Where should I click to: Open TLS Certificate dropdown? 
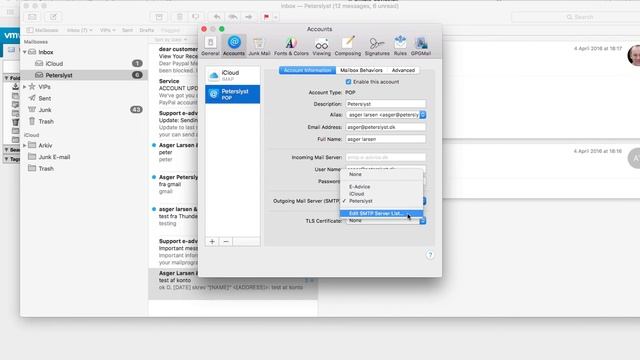tap(386, 221)
